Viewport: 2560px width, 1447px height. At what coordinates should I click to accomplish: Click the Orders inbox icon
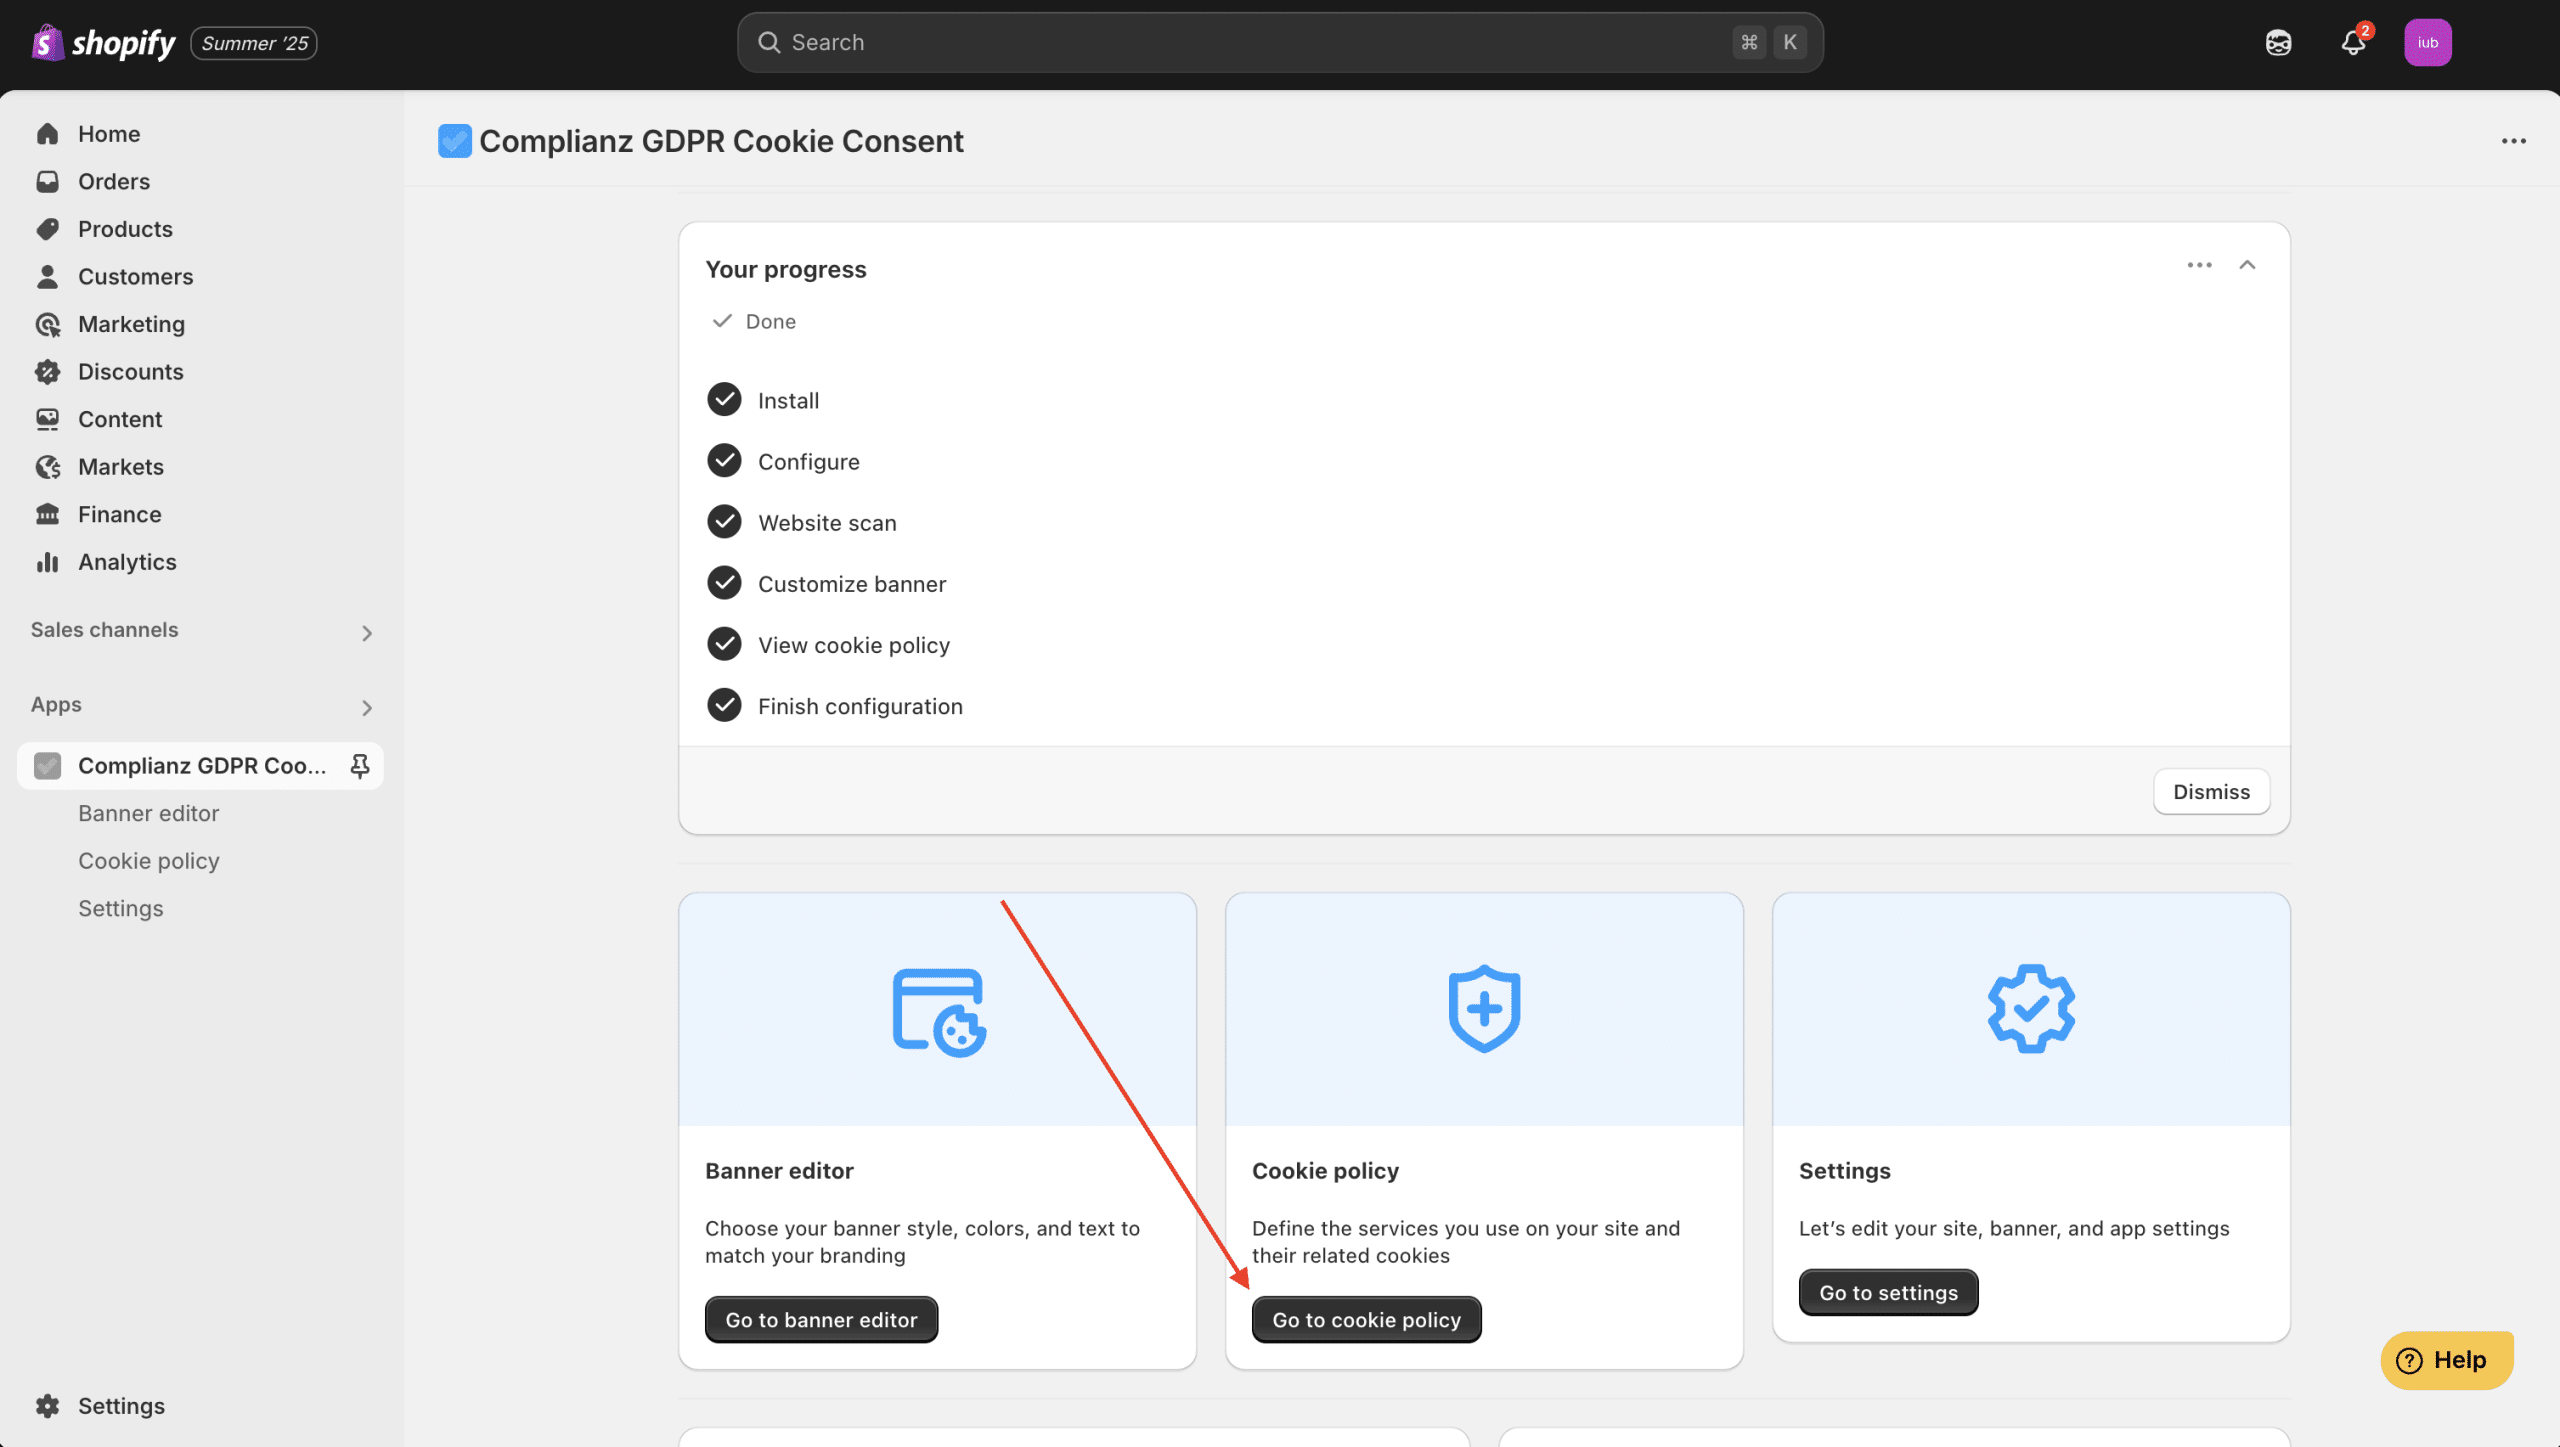coord(47,181)
